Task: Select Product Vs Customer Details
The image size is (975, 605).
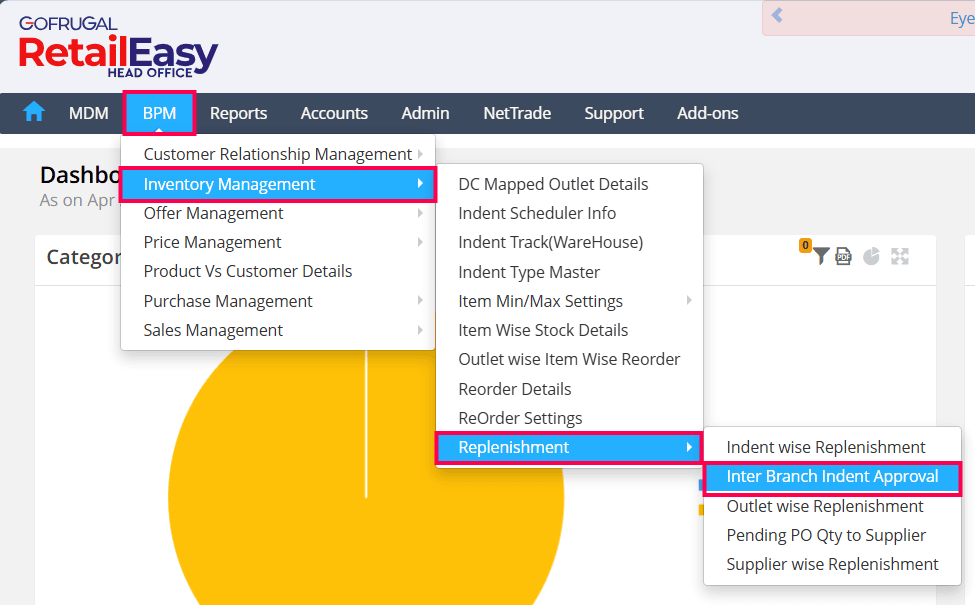Action: 278,272
